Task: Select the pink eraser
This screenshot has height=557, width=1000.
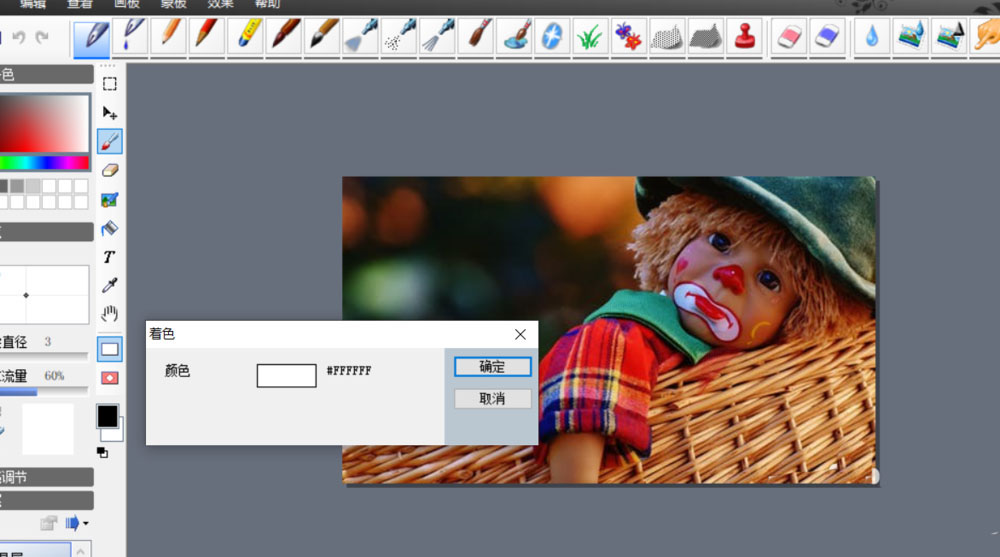Action: pos(789,37)
